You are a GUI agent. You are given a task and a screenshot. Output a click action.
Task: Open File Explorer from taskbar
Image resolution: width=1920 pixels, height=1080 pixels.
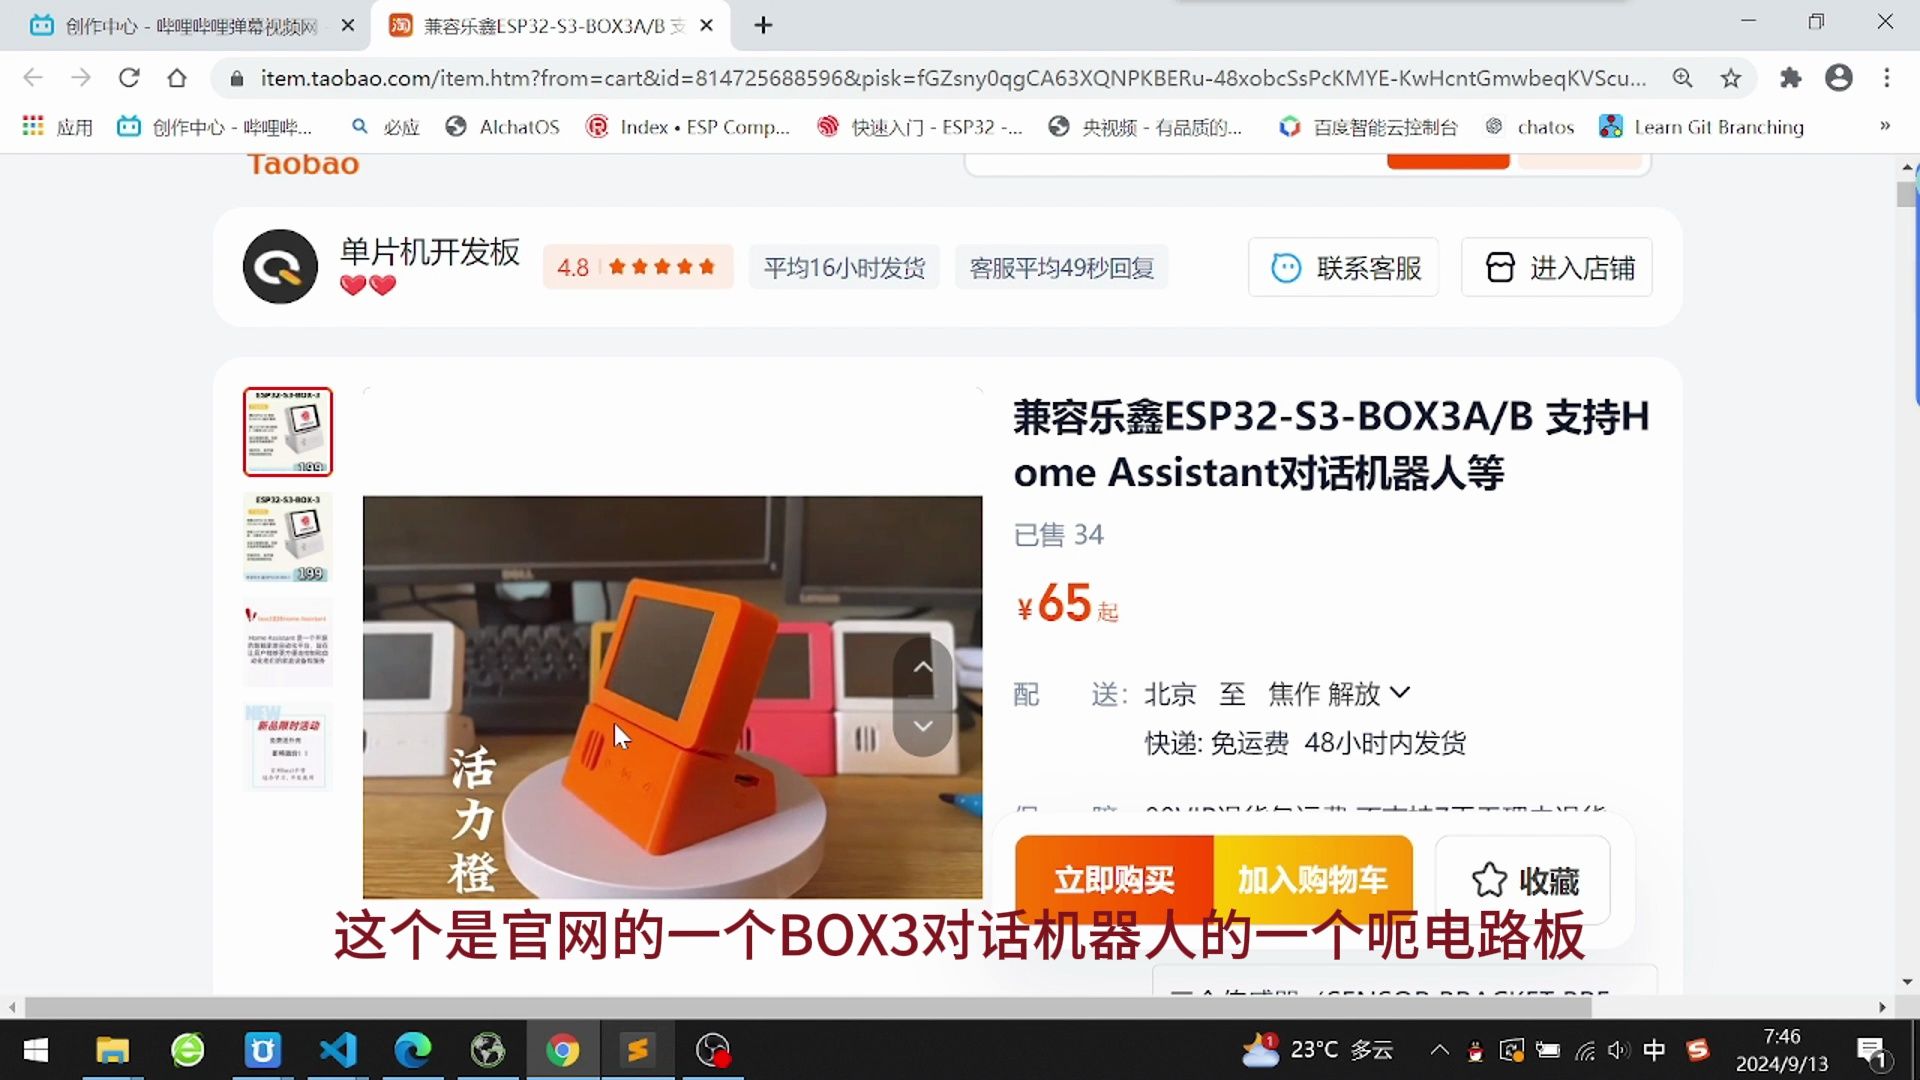[x=112, y=1050]
